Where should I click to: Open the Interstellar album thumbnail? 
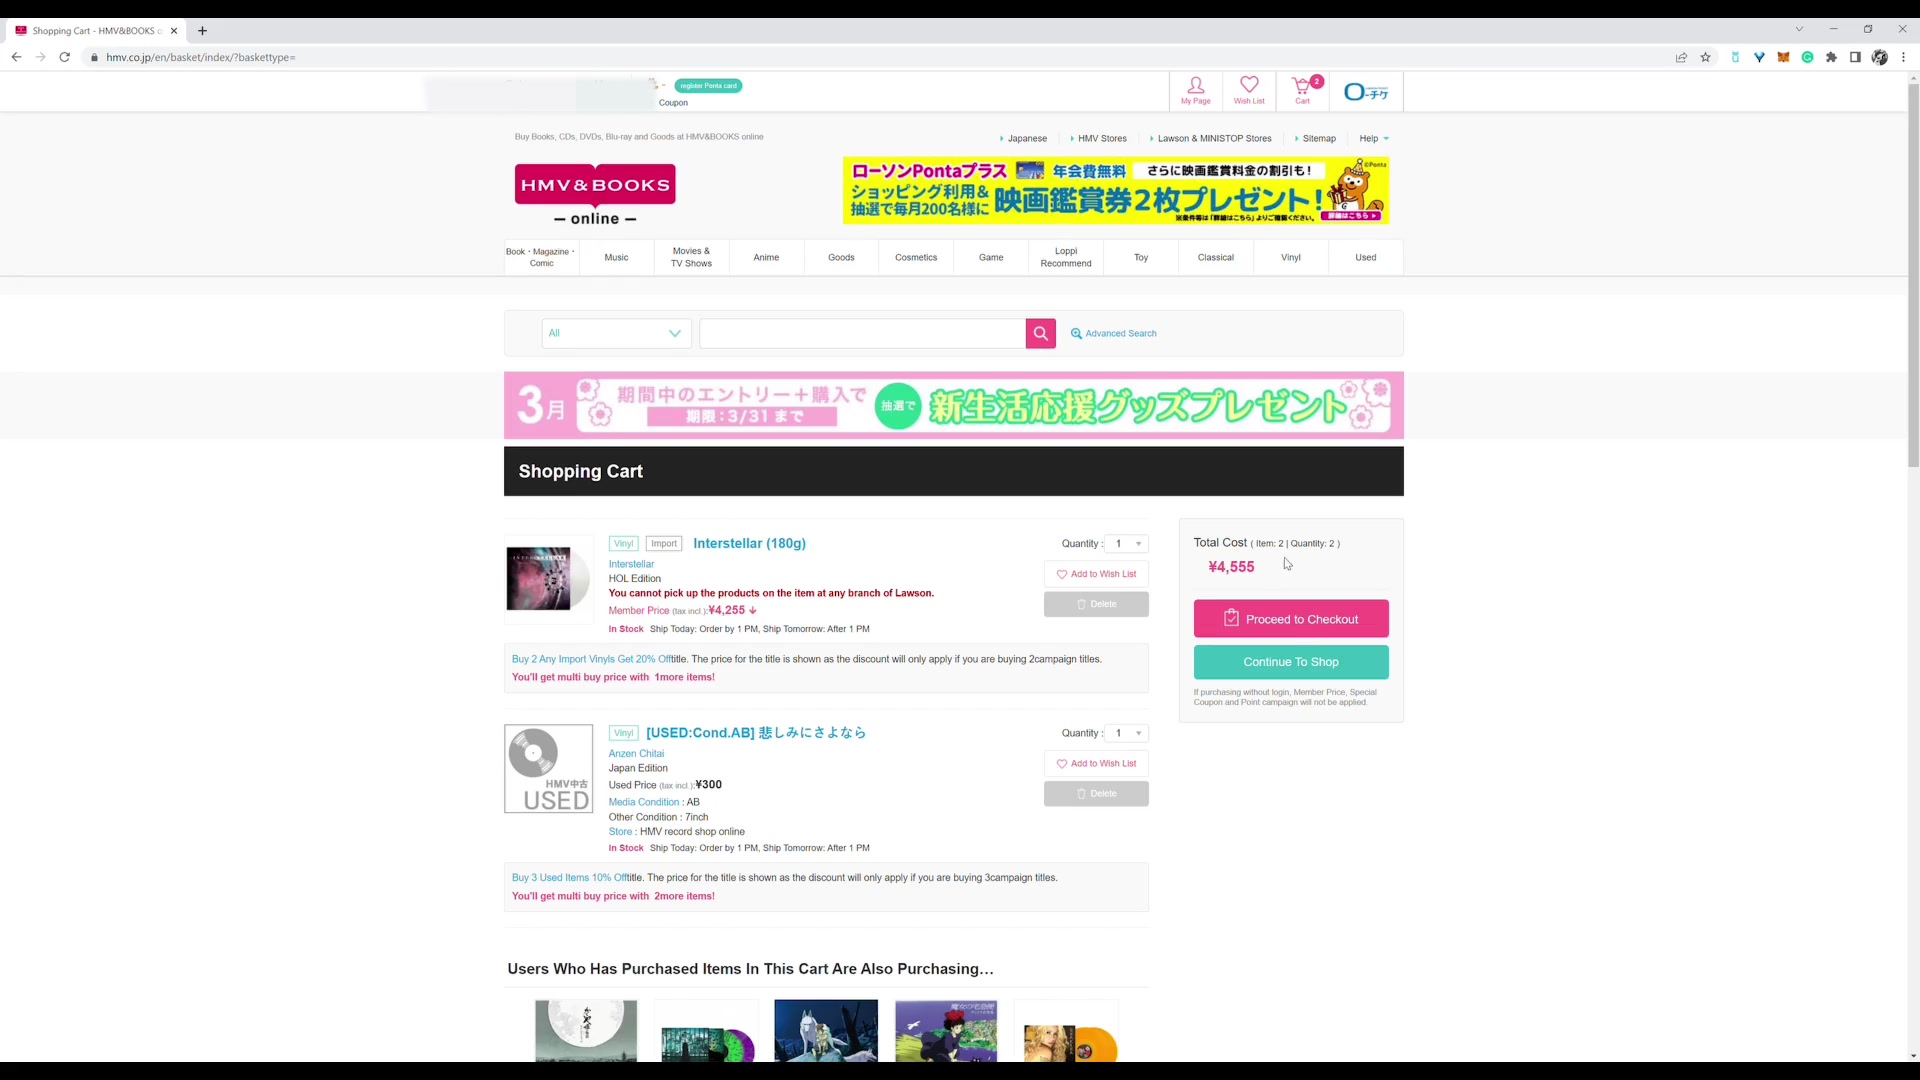tap(548, 579)
